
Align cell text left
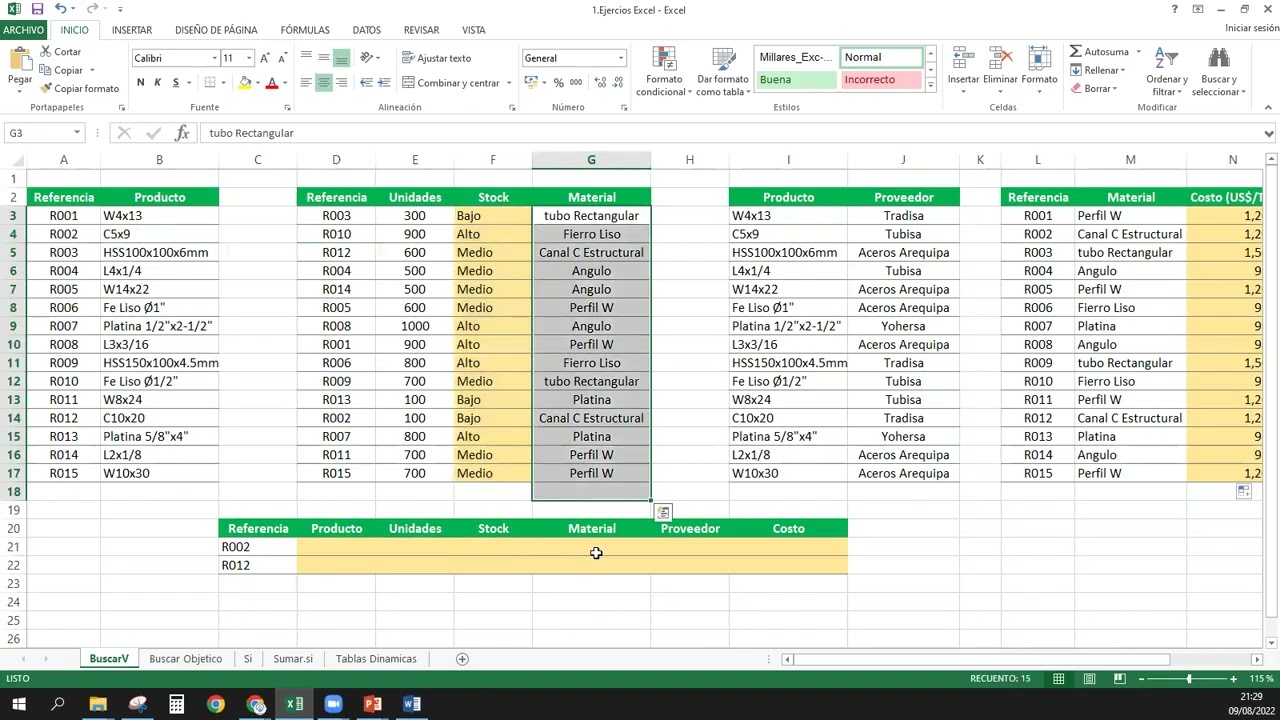307,83
